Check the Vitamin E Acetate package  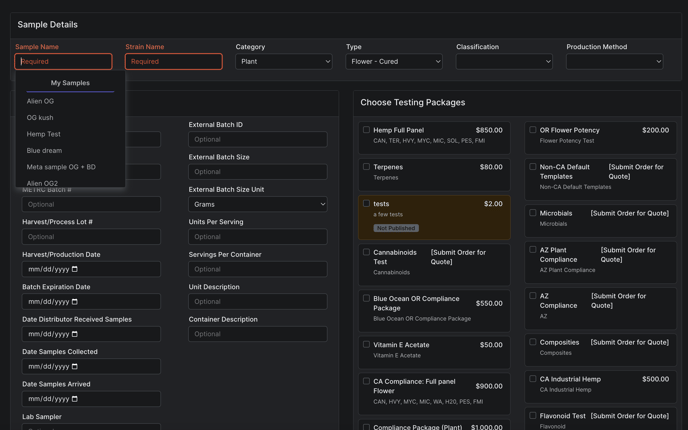coord(366,344)
